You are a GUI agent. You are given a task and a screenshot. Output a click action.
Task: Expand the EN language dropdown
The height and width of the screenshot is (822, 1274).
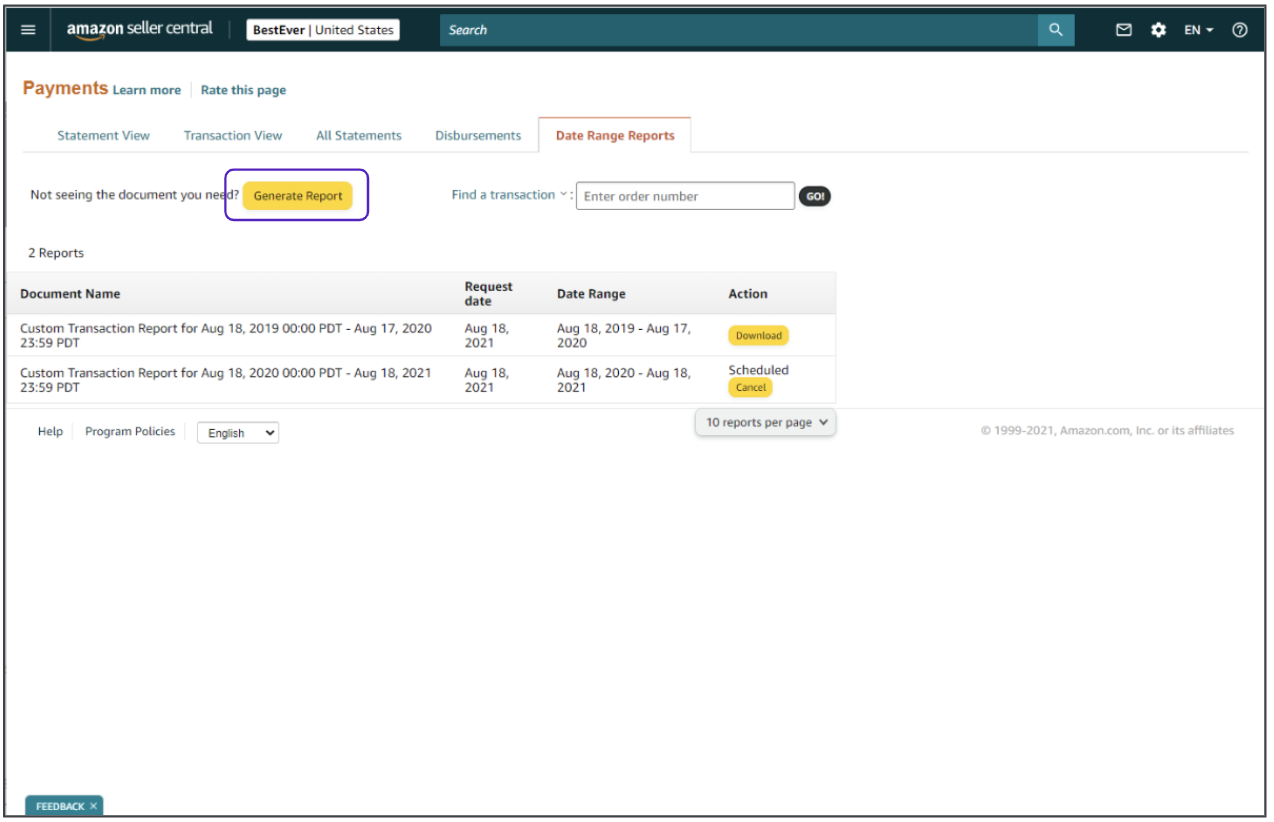tap(1198, 30)
